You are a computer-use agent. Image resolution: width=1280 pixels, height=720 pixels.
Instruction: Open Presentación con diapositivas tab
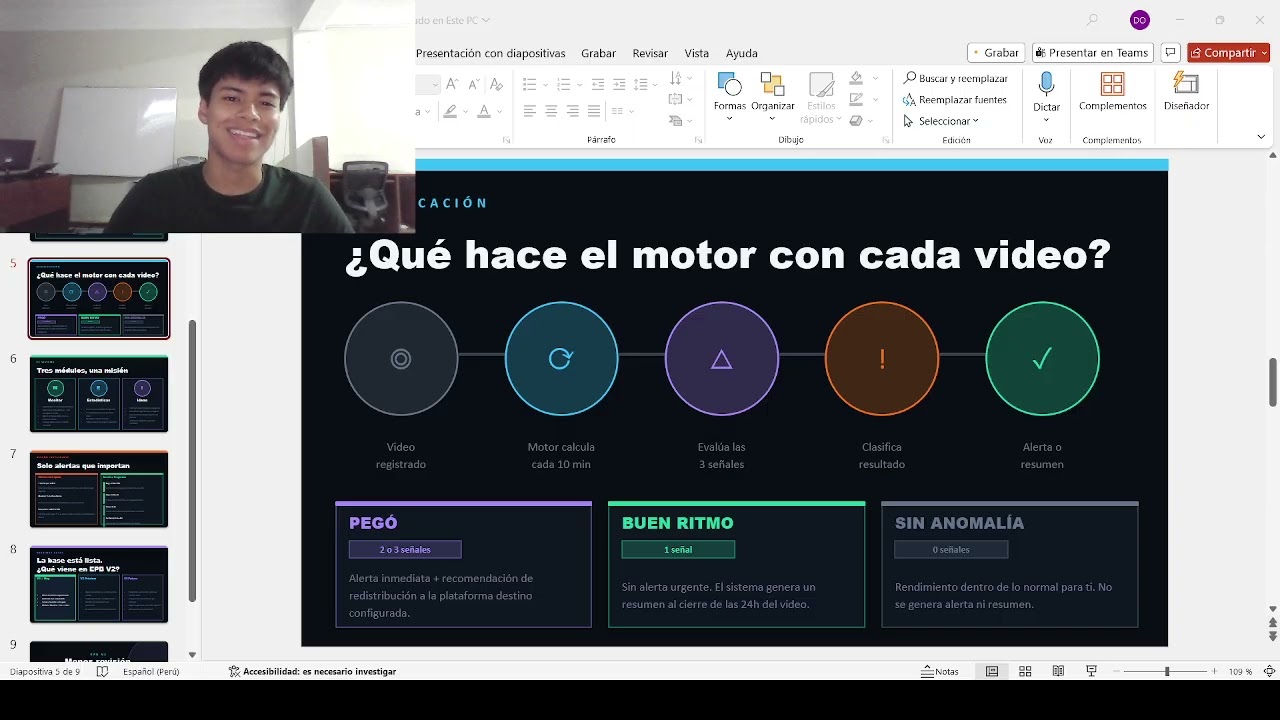click(490, 53)
